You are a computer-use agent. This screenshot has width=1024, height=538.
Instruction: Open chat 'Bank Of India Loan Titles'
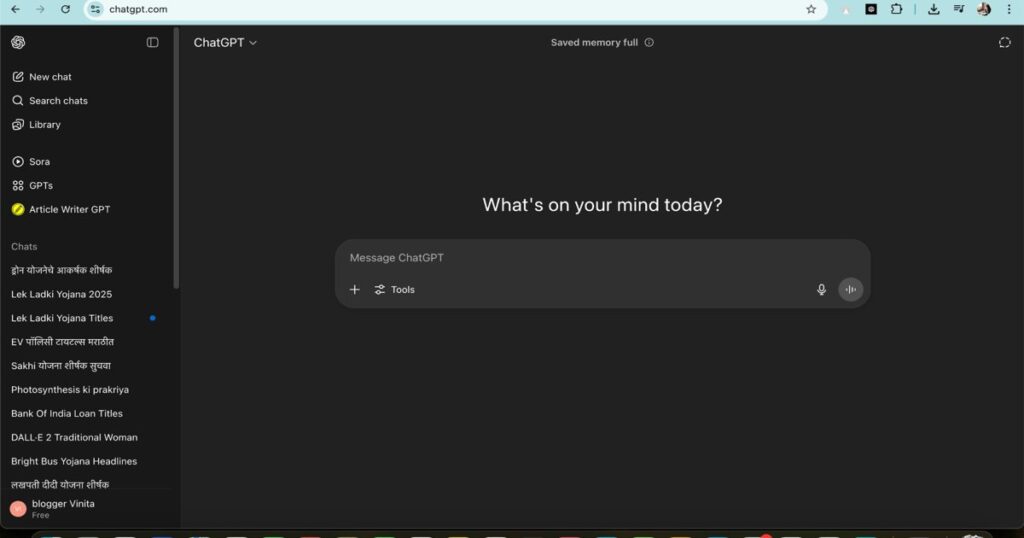click(x=67, y=413)
